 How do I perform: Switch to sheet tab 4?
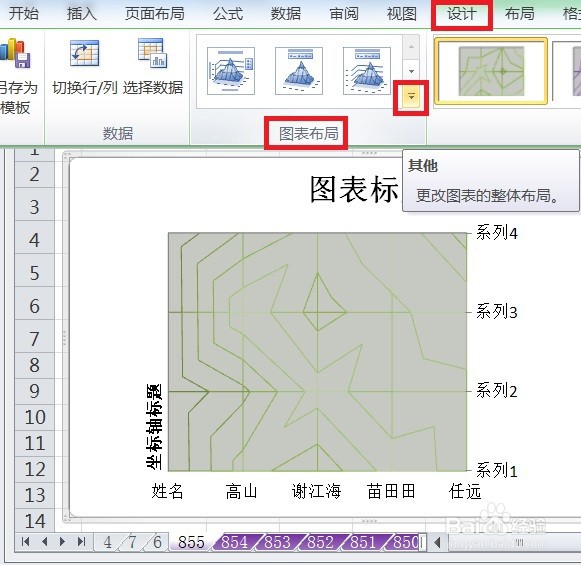(108, 542)
